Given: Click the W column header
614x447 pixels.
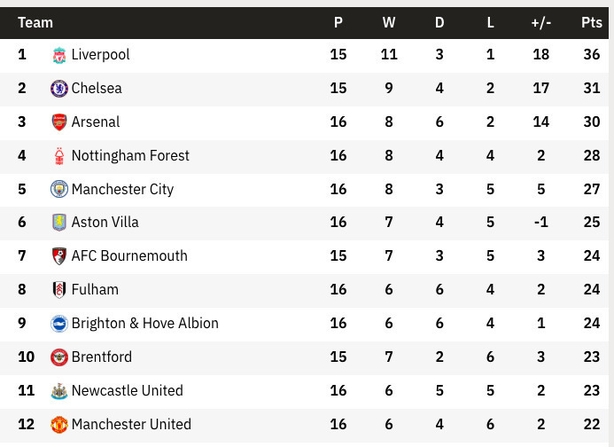Looking at the screenshot, I should pos(389,22).
